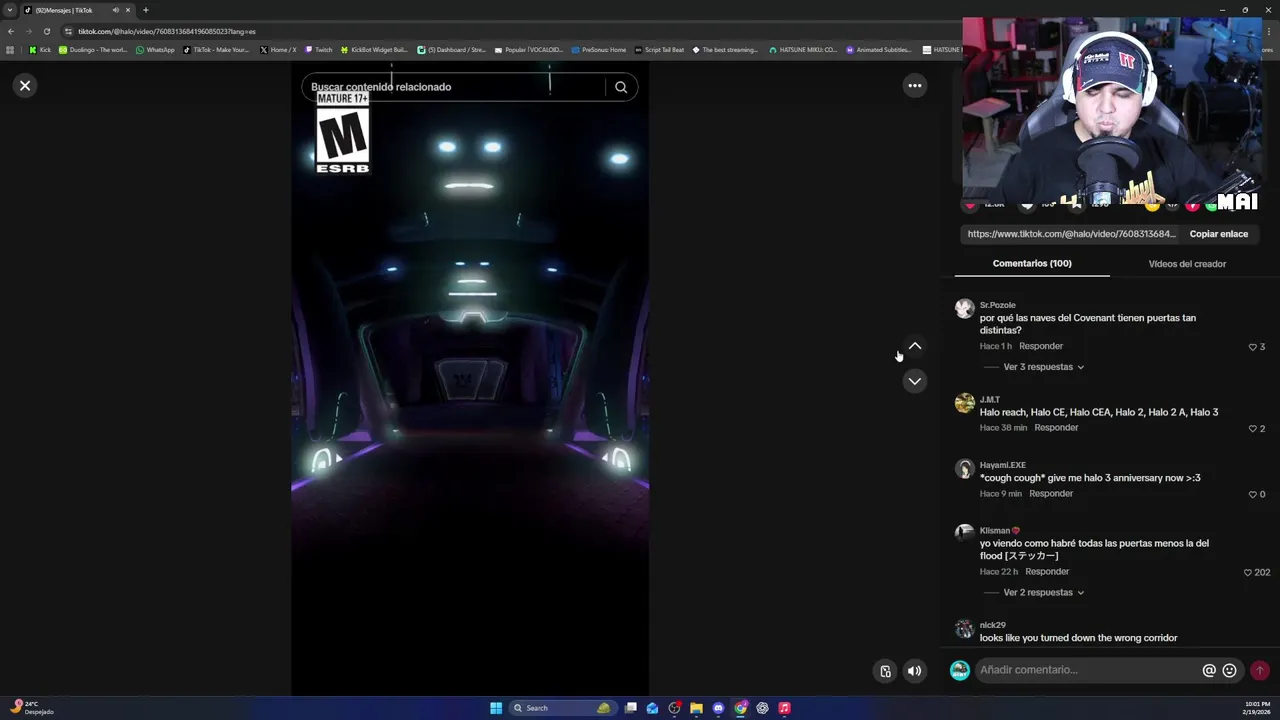Open the three-dots more options menu
The width and height of the screenshot is (1280, 720).
click(914, 86)
